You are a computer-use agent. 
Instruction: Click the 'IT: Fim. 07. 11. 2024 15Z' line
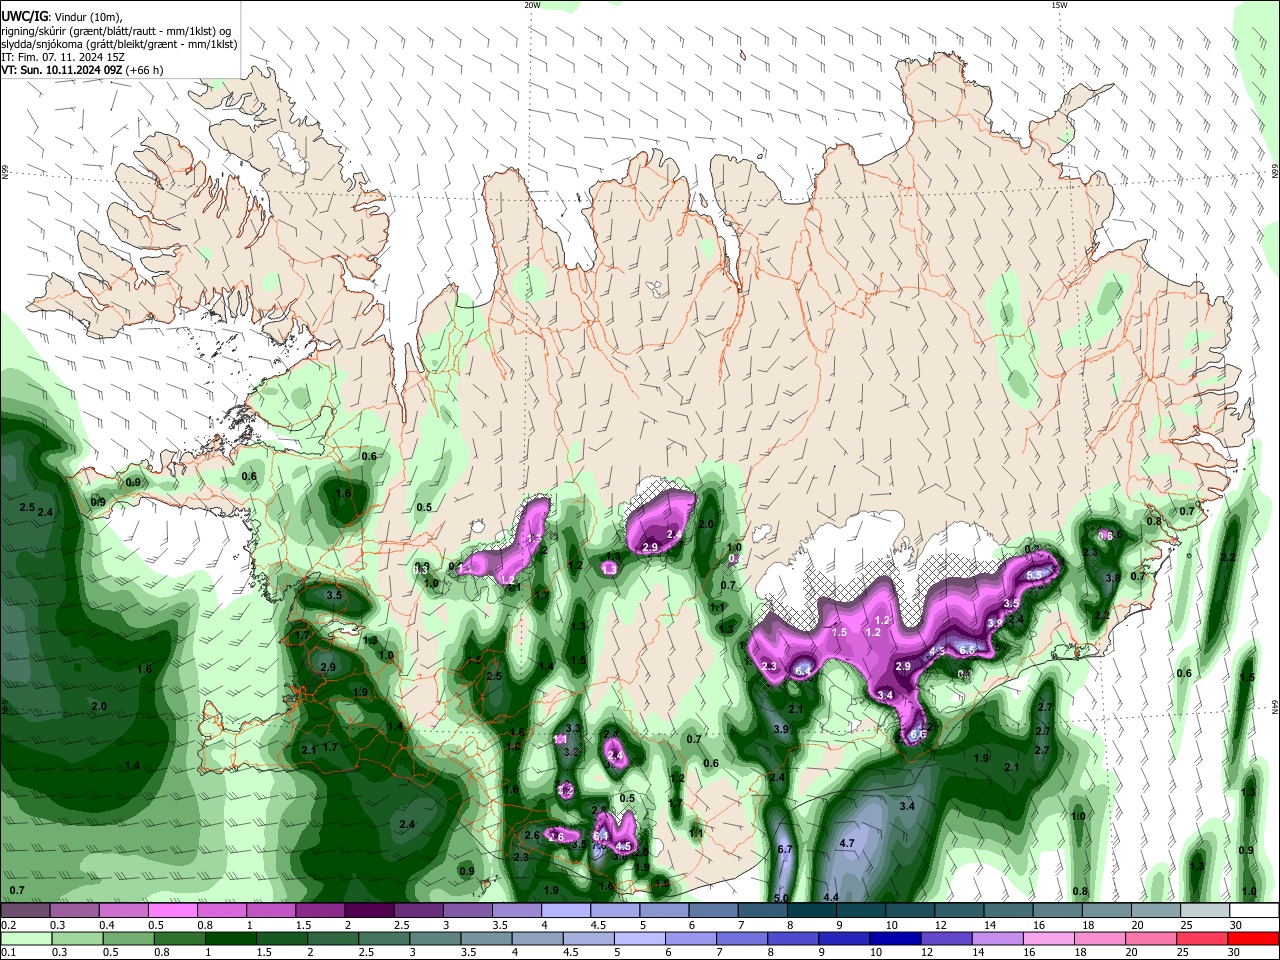[63, 57]
